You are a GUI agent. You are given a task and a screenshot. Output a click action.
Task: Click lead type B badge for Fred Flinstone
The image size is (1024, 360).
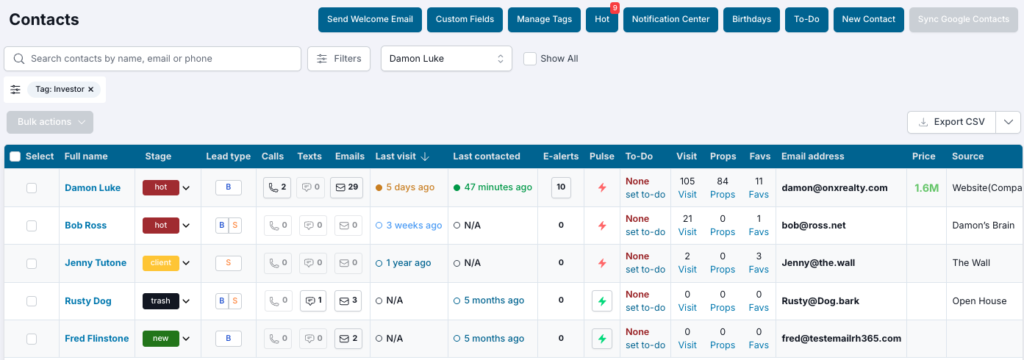(228, 338)
